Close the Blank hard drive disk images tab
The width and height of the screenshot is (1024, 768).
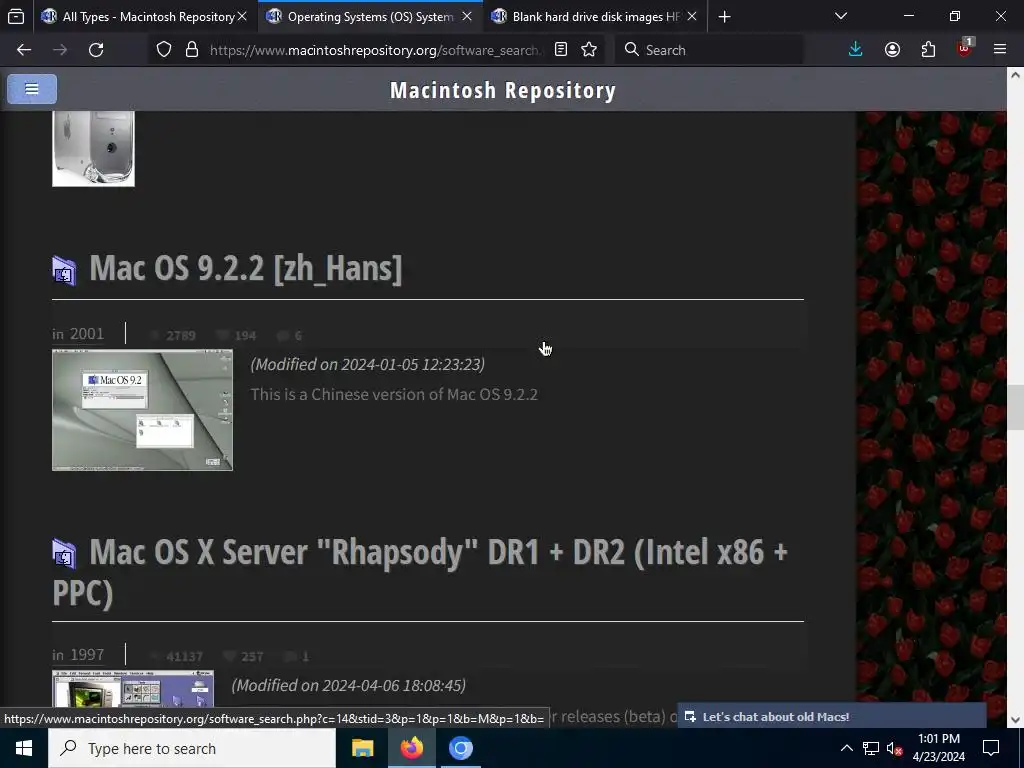(x=692, y=17)
